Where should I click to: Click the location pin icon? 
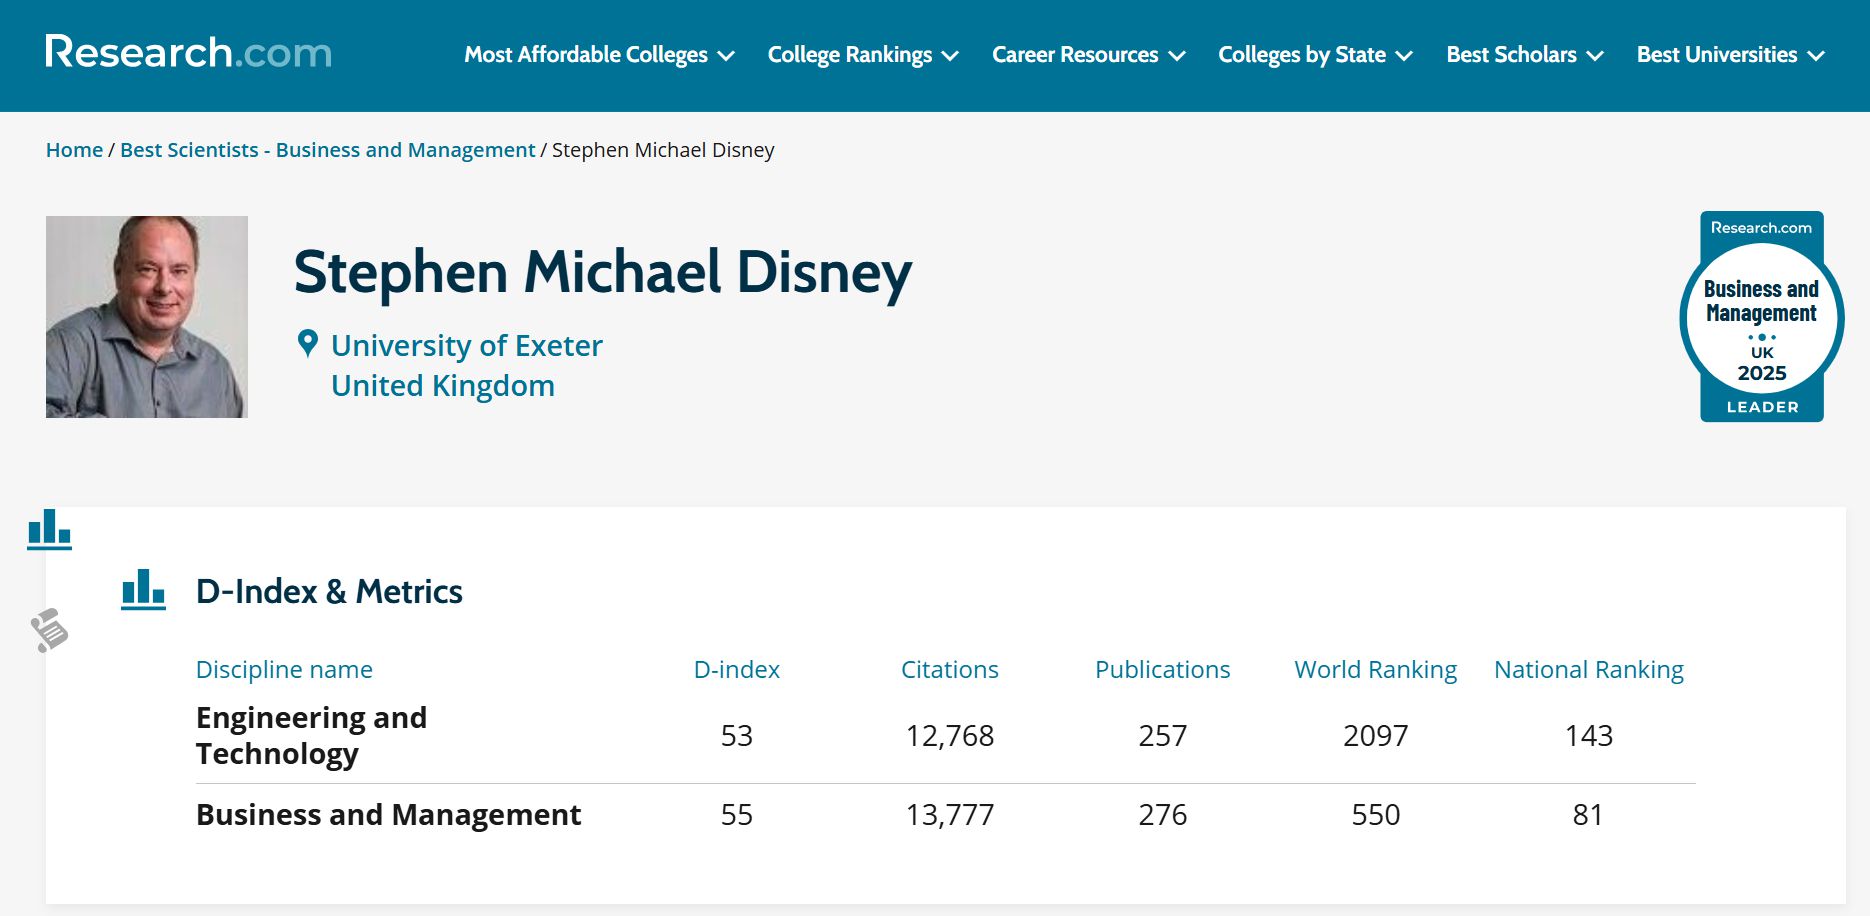click(308, 344)
